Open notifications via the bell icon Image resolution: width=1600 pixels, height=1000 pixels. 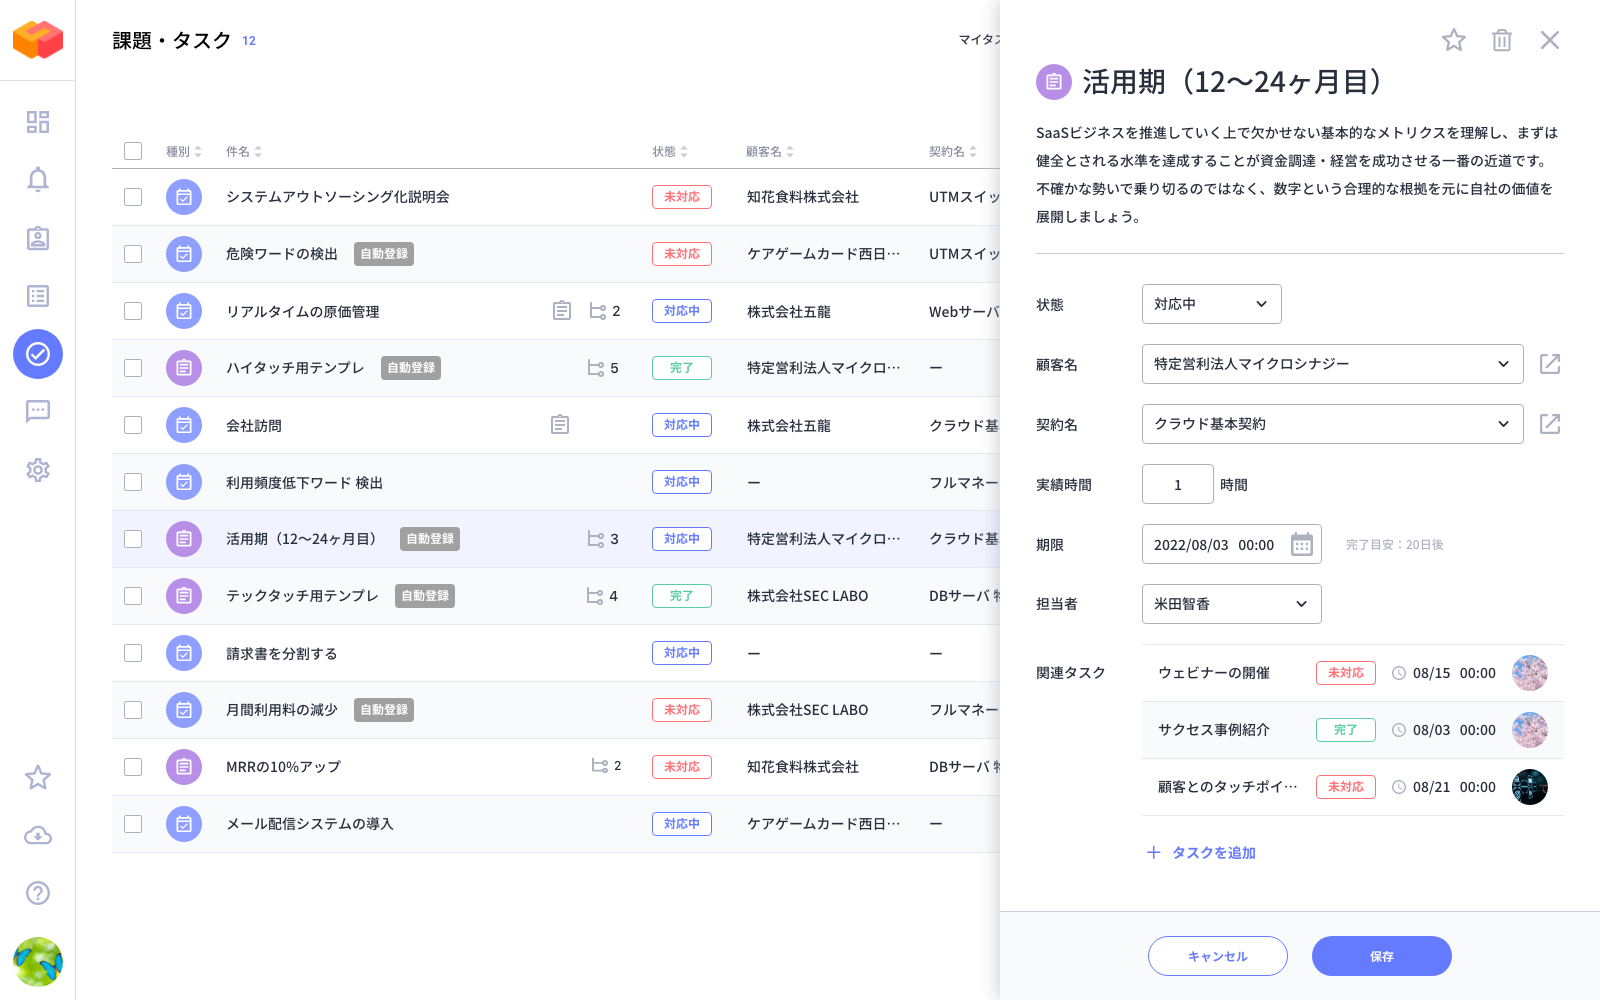37,180
